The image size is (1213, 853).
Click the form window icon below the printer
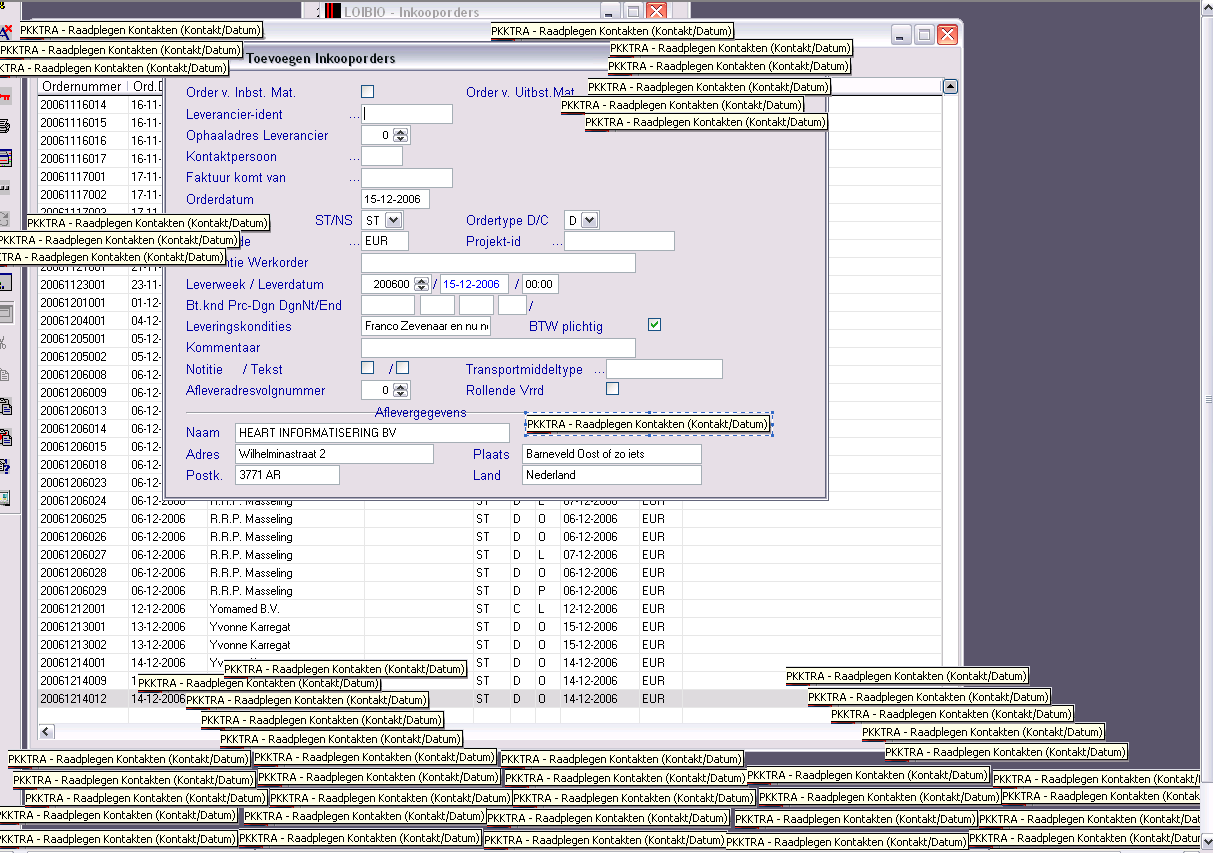[x=5, y=158]
